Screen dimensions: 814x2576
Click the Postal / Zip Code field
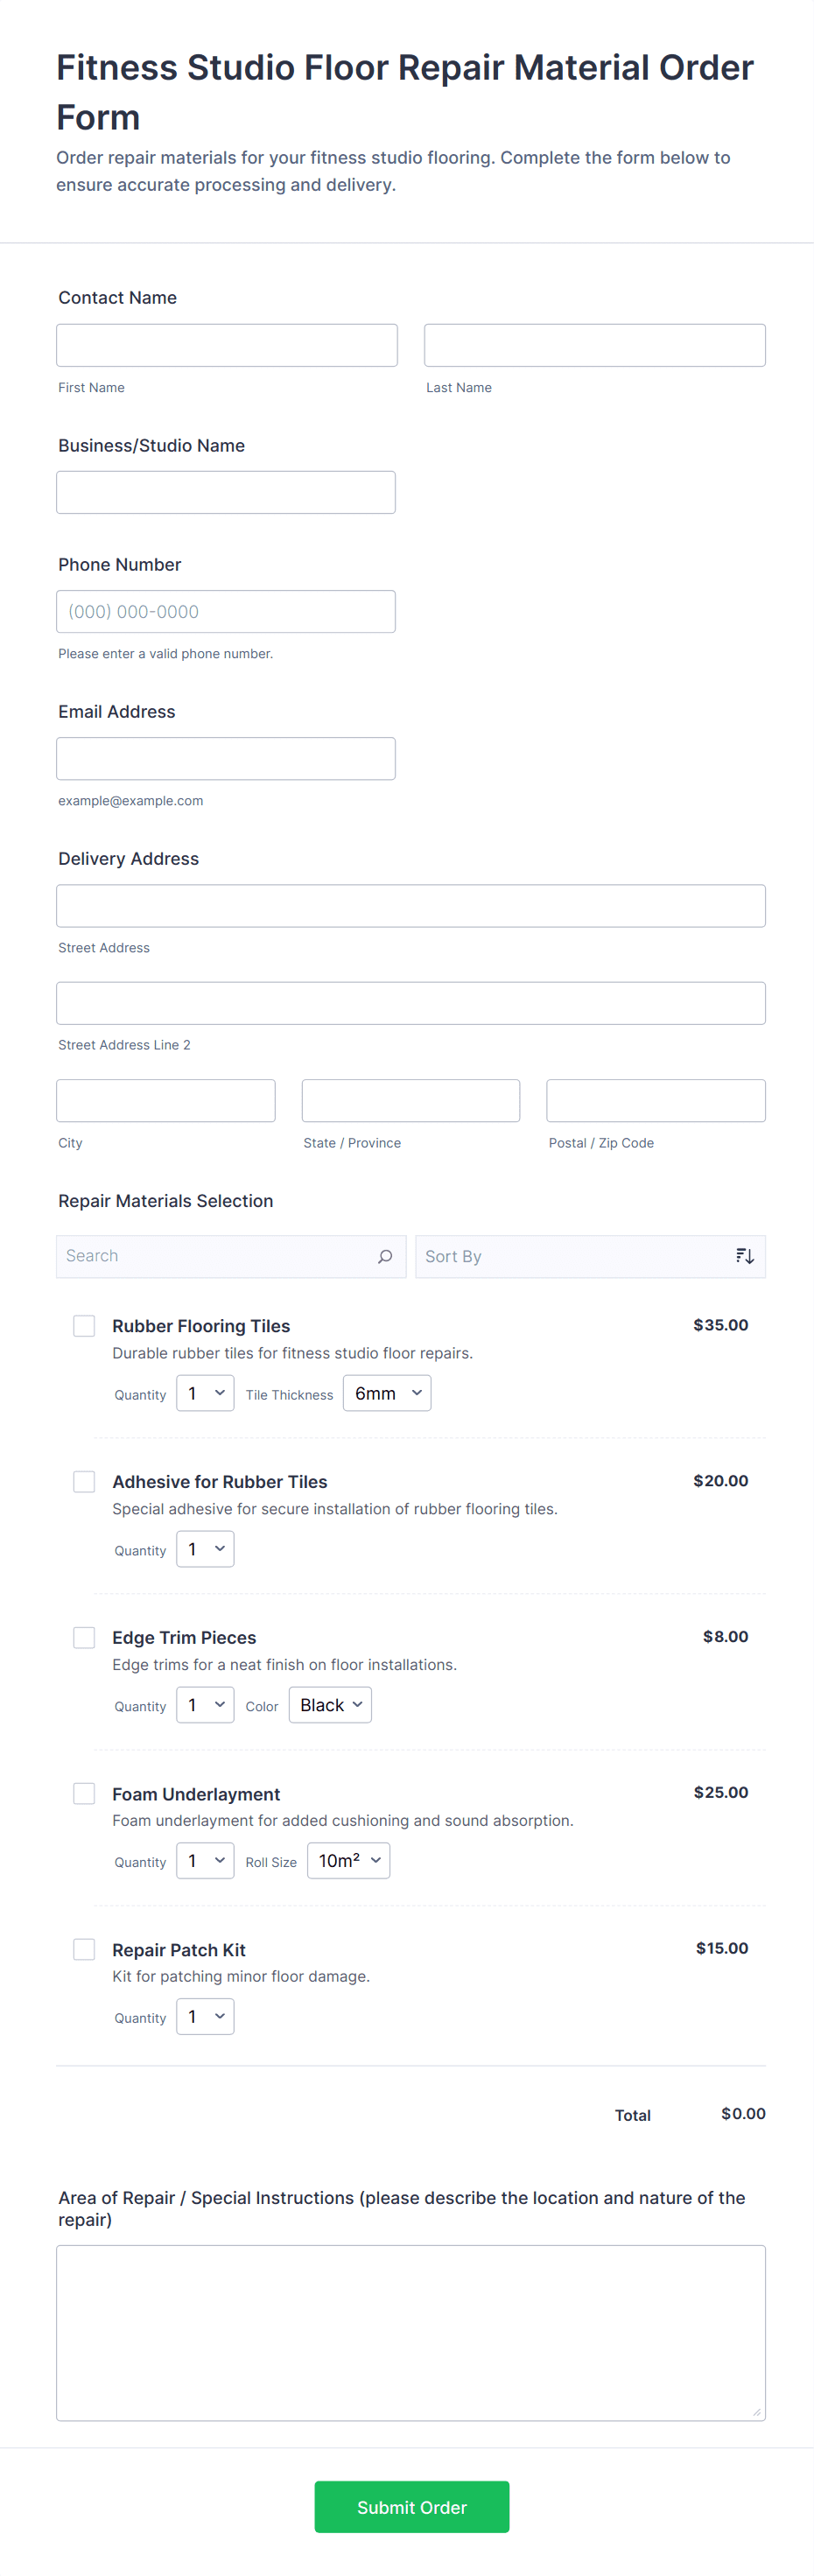655,1100
